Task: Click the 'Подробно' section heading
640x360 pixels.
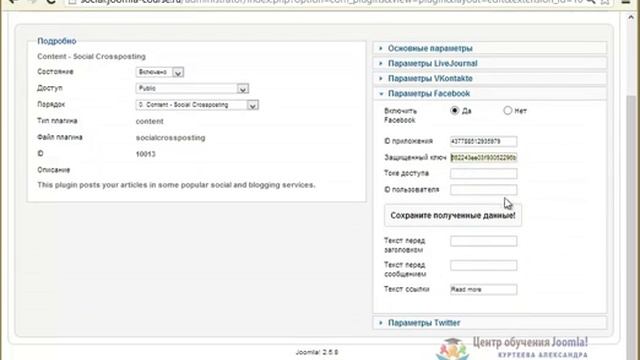Action: [57, 41]
